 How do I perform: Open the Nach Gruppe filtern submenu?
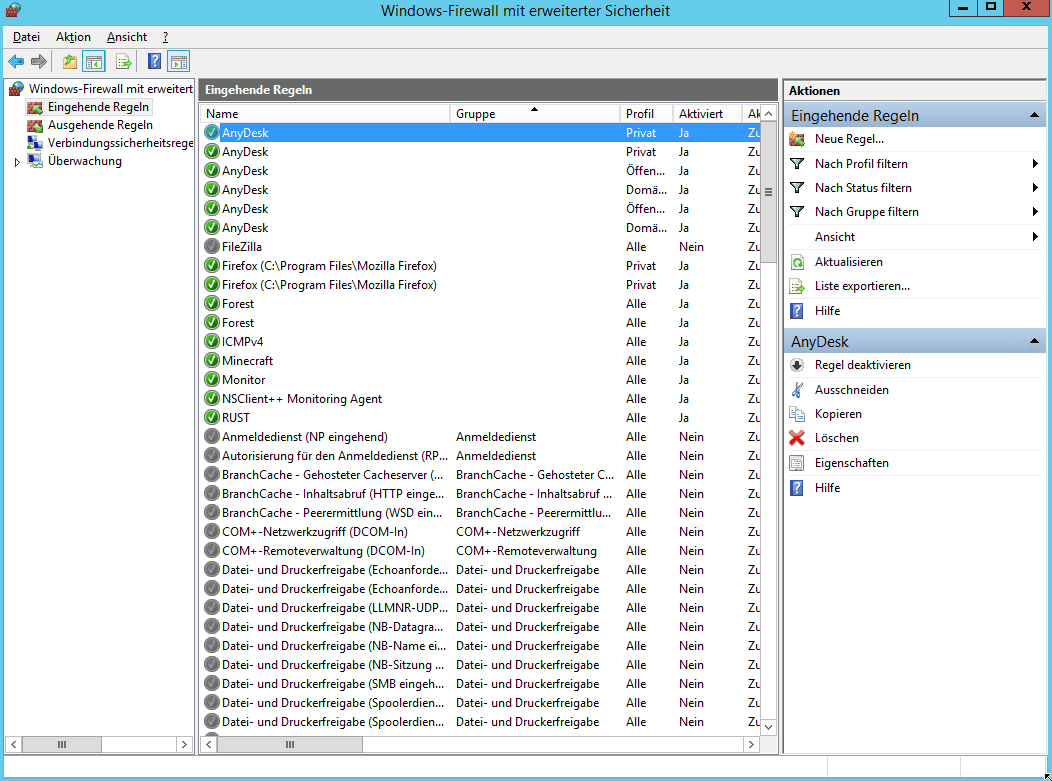tap(866, 212)
